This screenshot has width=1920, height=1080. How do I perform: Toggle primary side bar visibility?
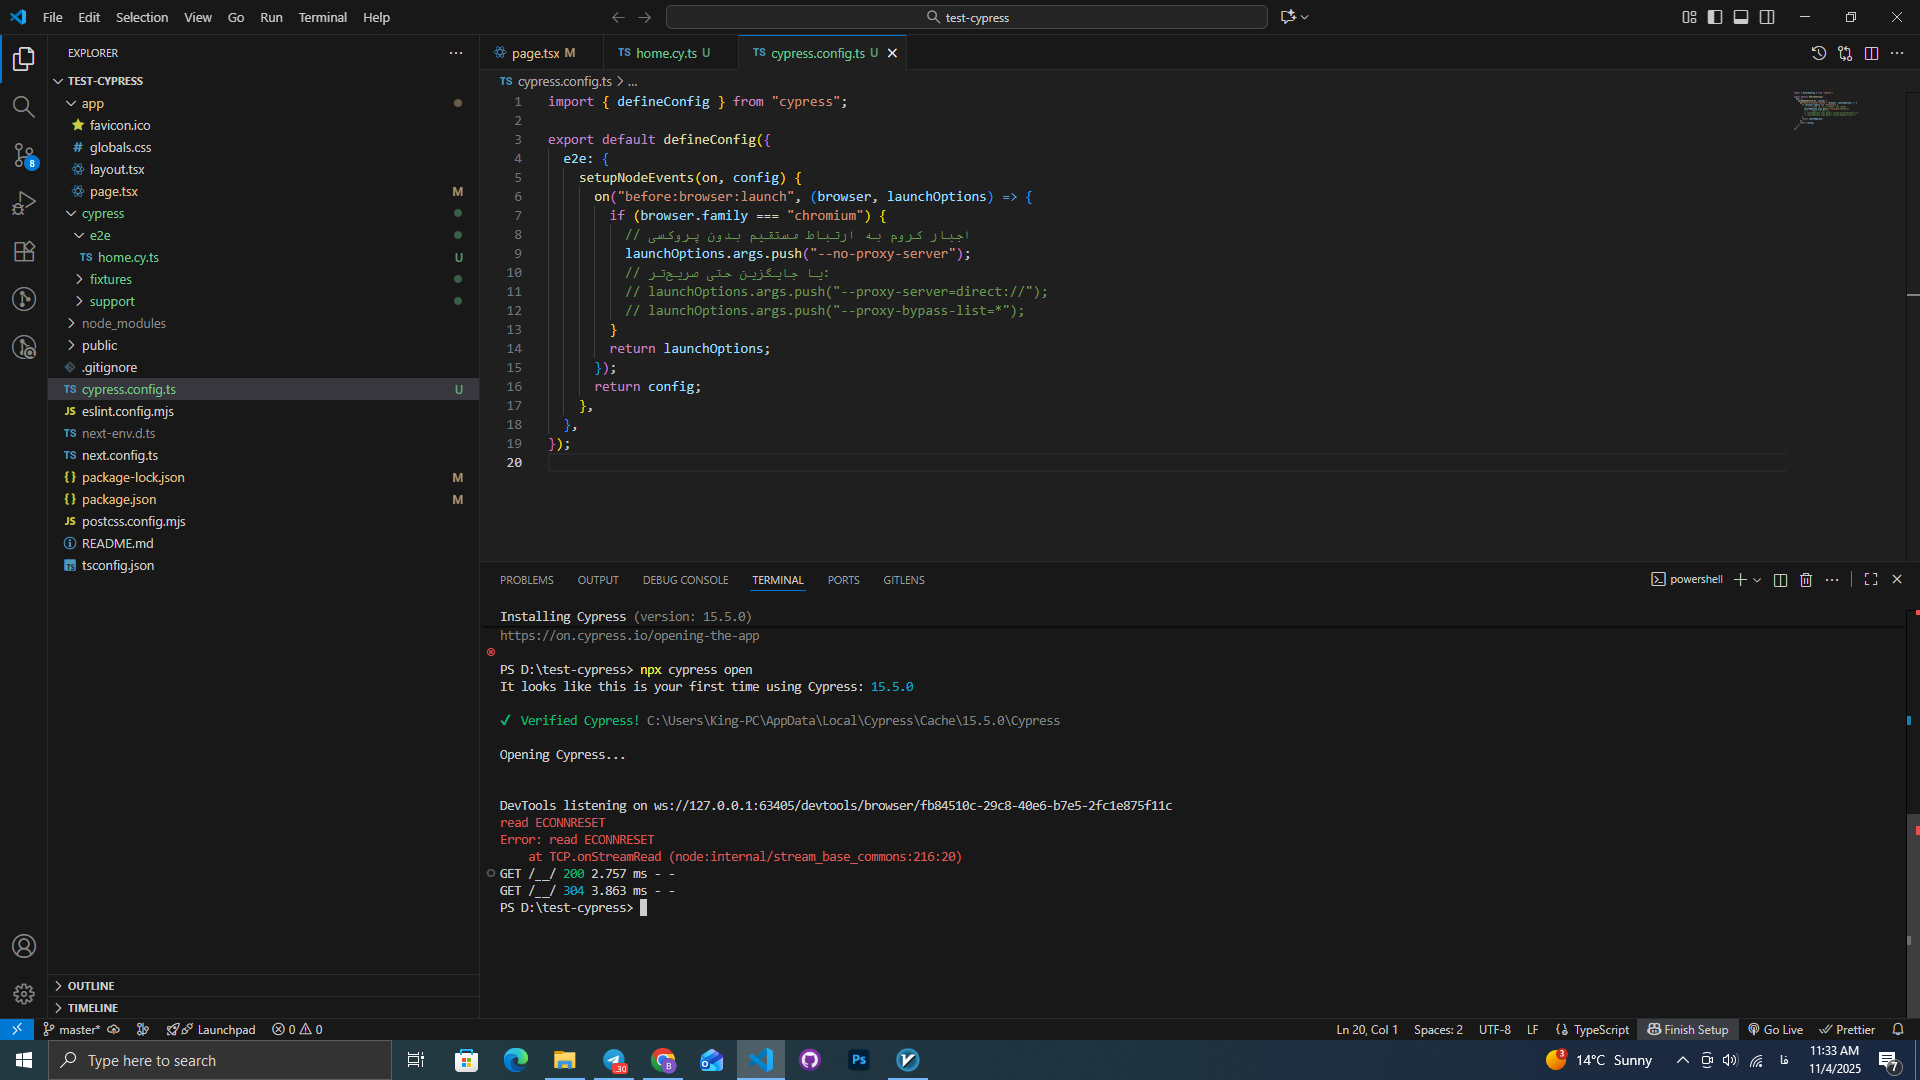tap(1715, 17)
